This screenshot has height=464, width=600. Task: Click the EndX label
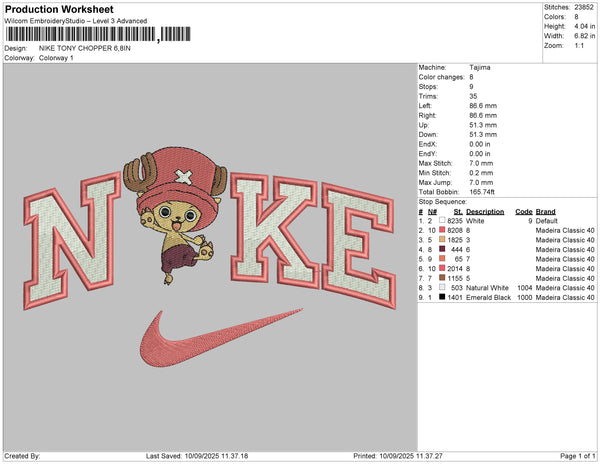pyautogui.click(x=427, y=144)
